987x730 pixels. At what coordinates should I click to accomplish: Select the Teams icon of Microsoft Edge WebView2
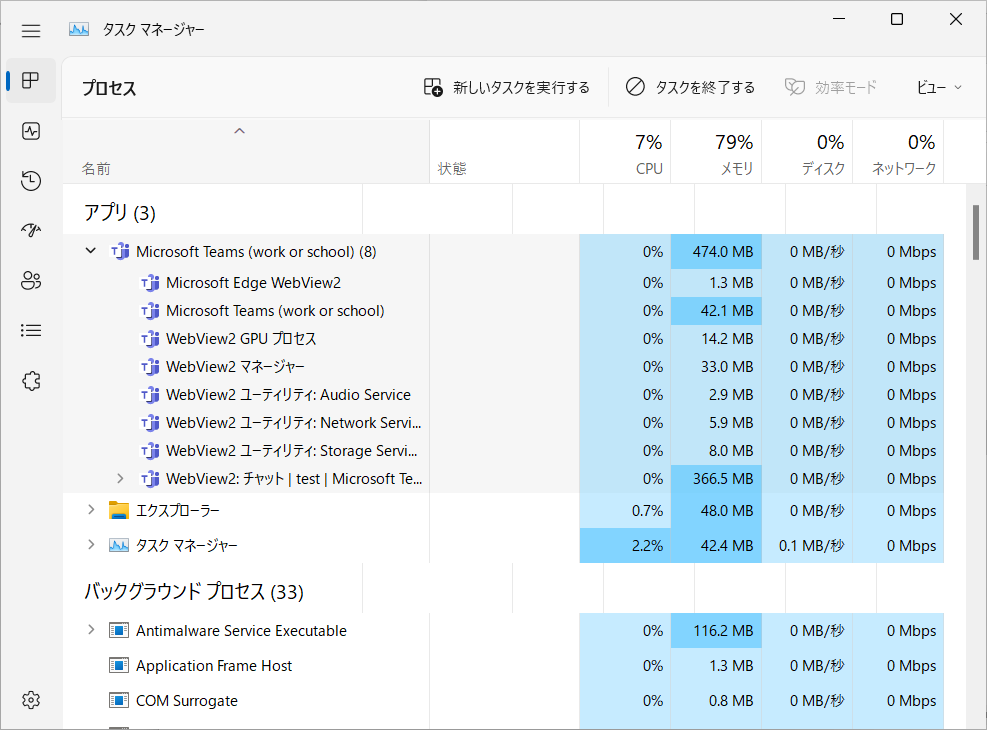click(x=150, y=283)
